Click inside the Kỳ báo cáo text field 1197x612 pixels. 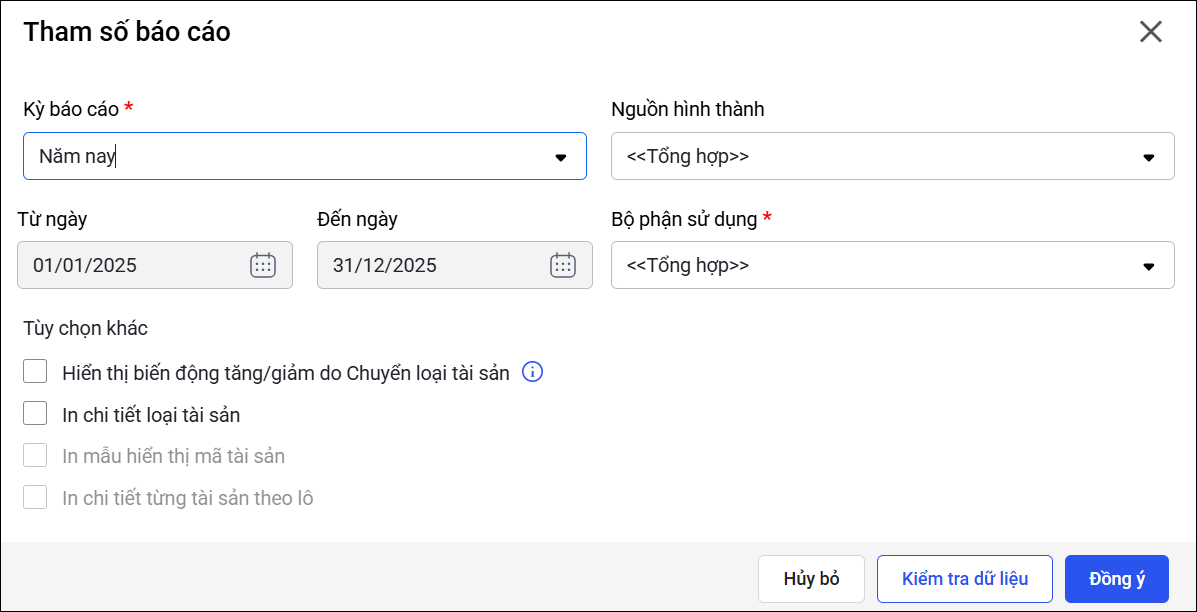[x=280, y=157]
